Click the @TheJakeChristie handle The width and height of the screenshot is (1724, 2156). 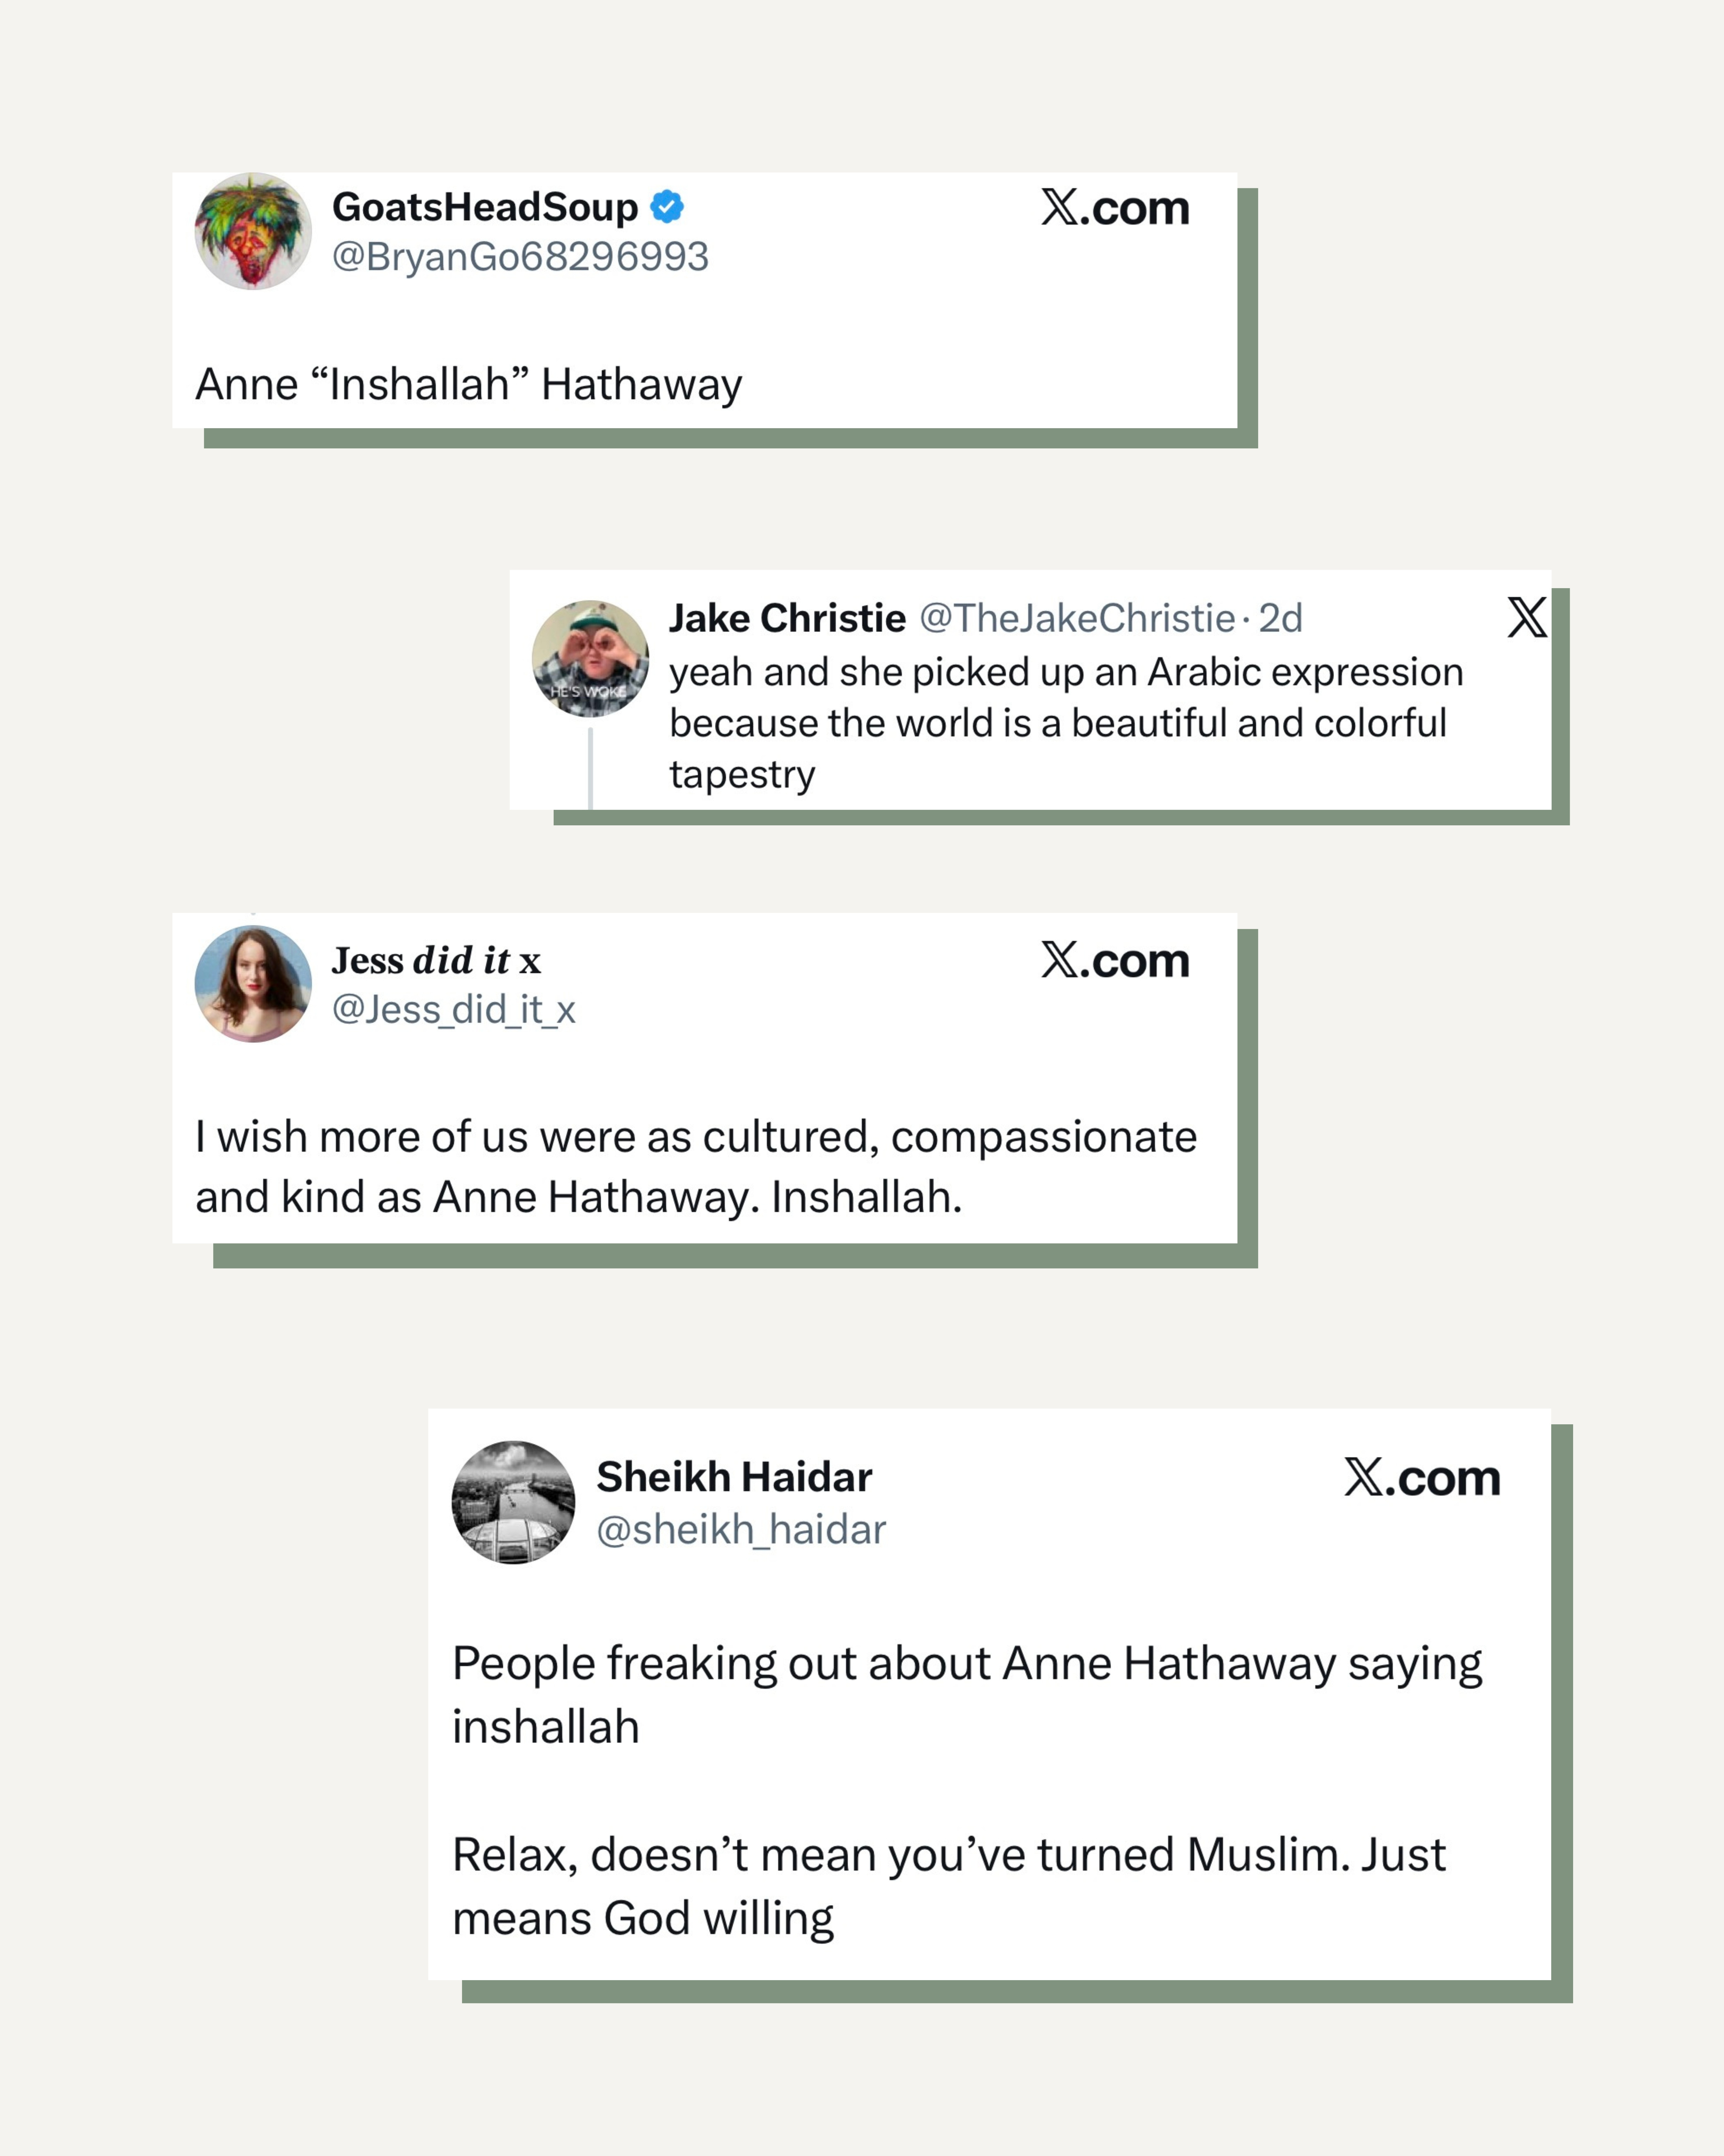tap(1077, 618)
